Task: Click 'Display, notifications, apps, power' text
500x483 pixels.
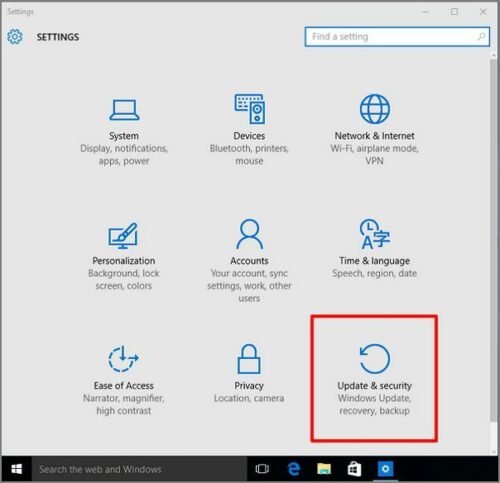Action: [x=124, y=155]
